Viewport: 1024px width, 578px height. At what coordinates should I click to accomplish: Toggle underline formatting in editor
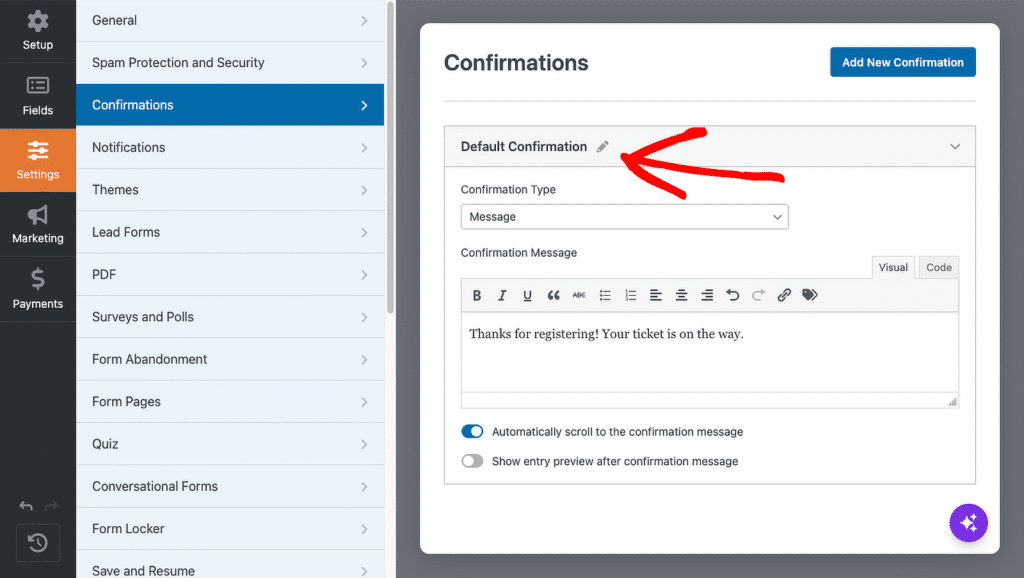[527, 295]
